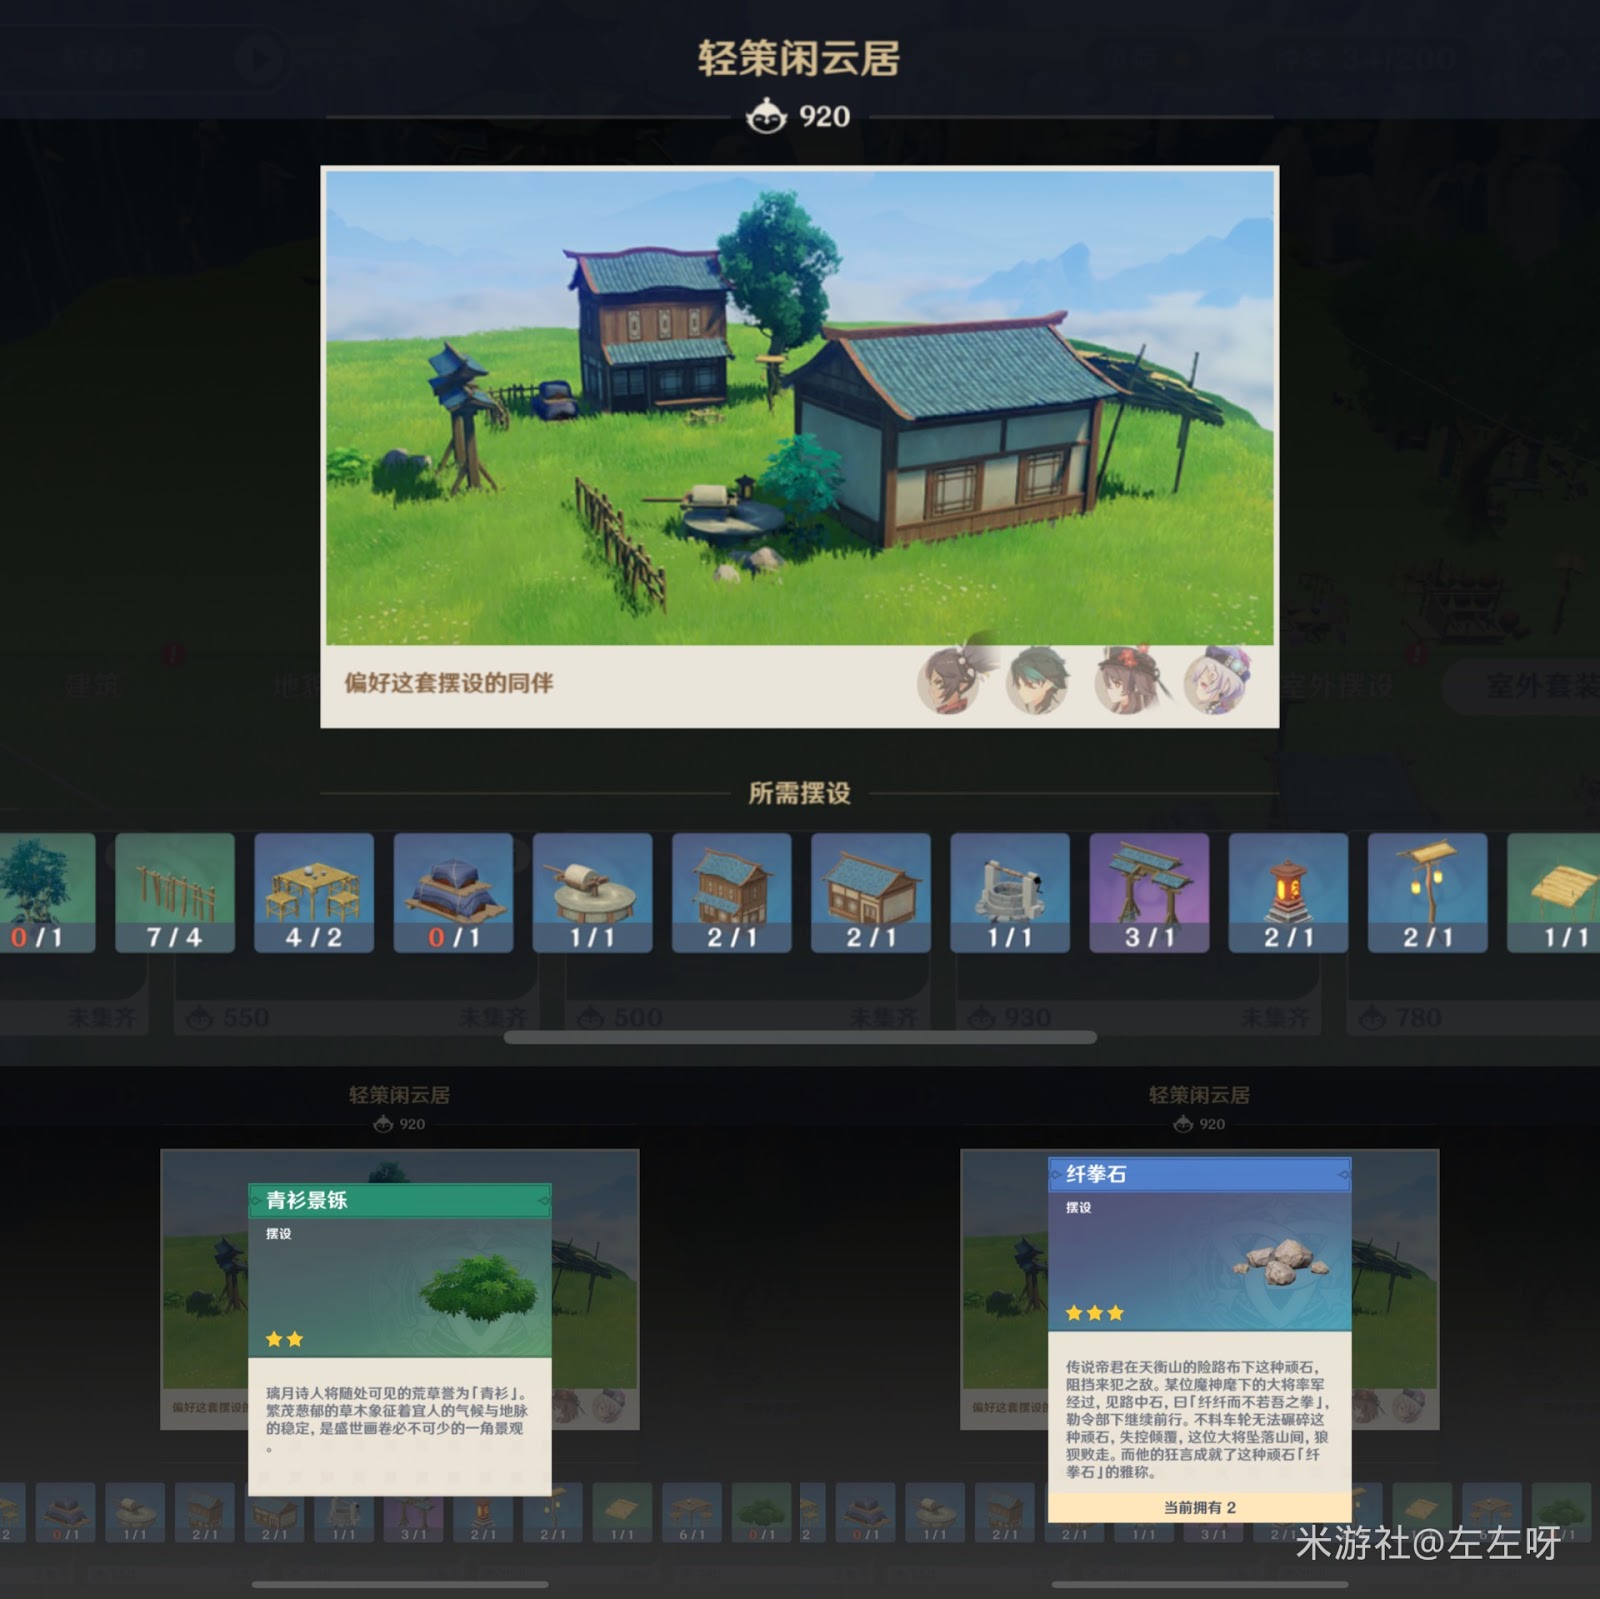
Task: Select the green bush item in the left panel row
Action: [x=762, y=1511]
